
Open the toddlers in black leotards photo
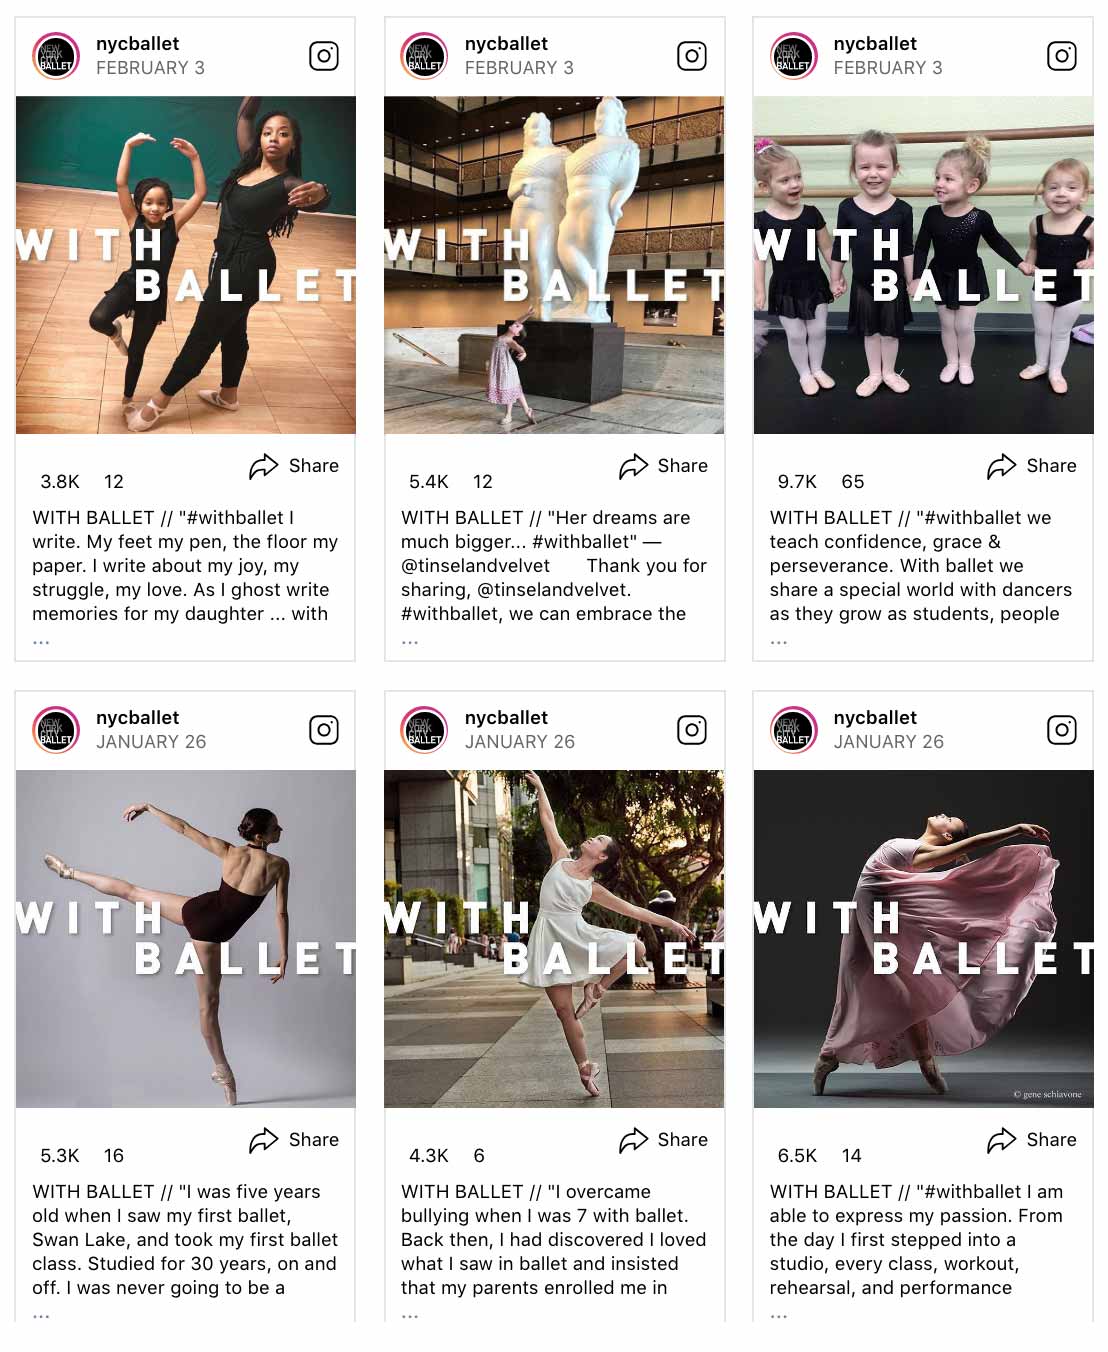923,265
